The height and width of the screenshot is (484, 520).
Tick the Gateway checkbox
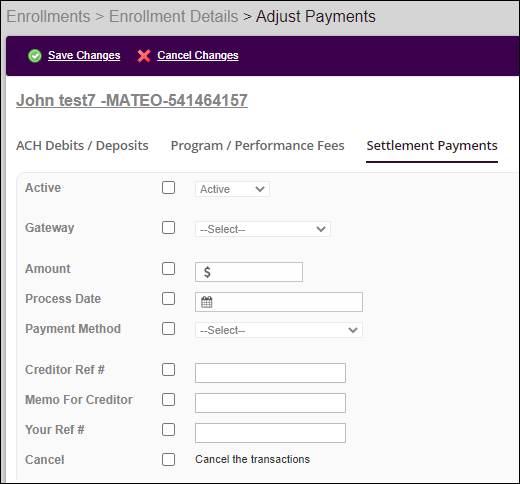tap(168, 228)
